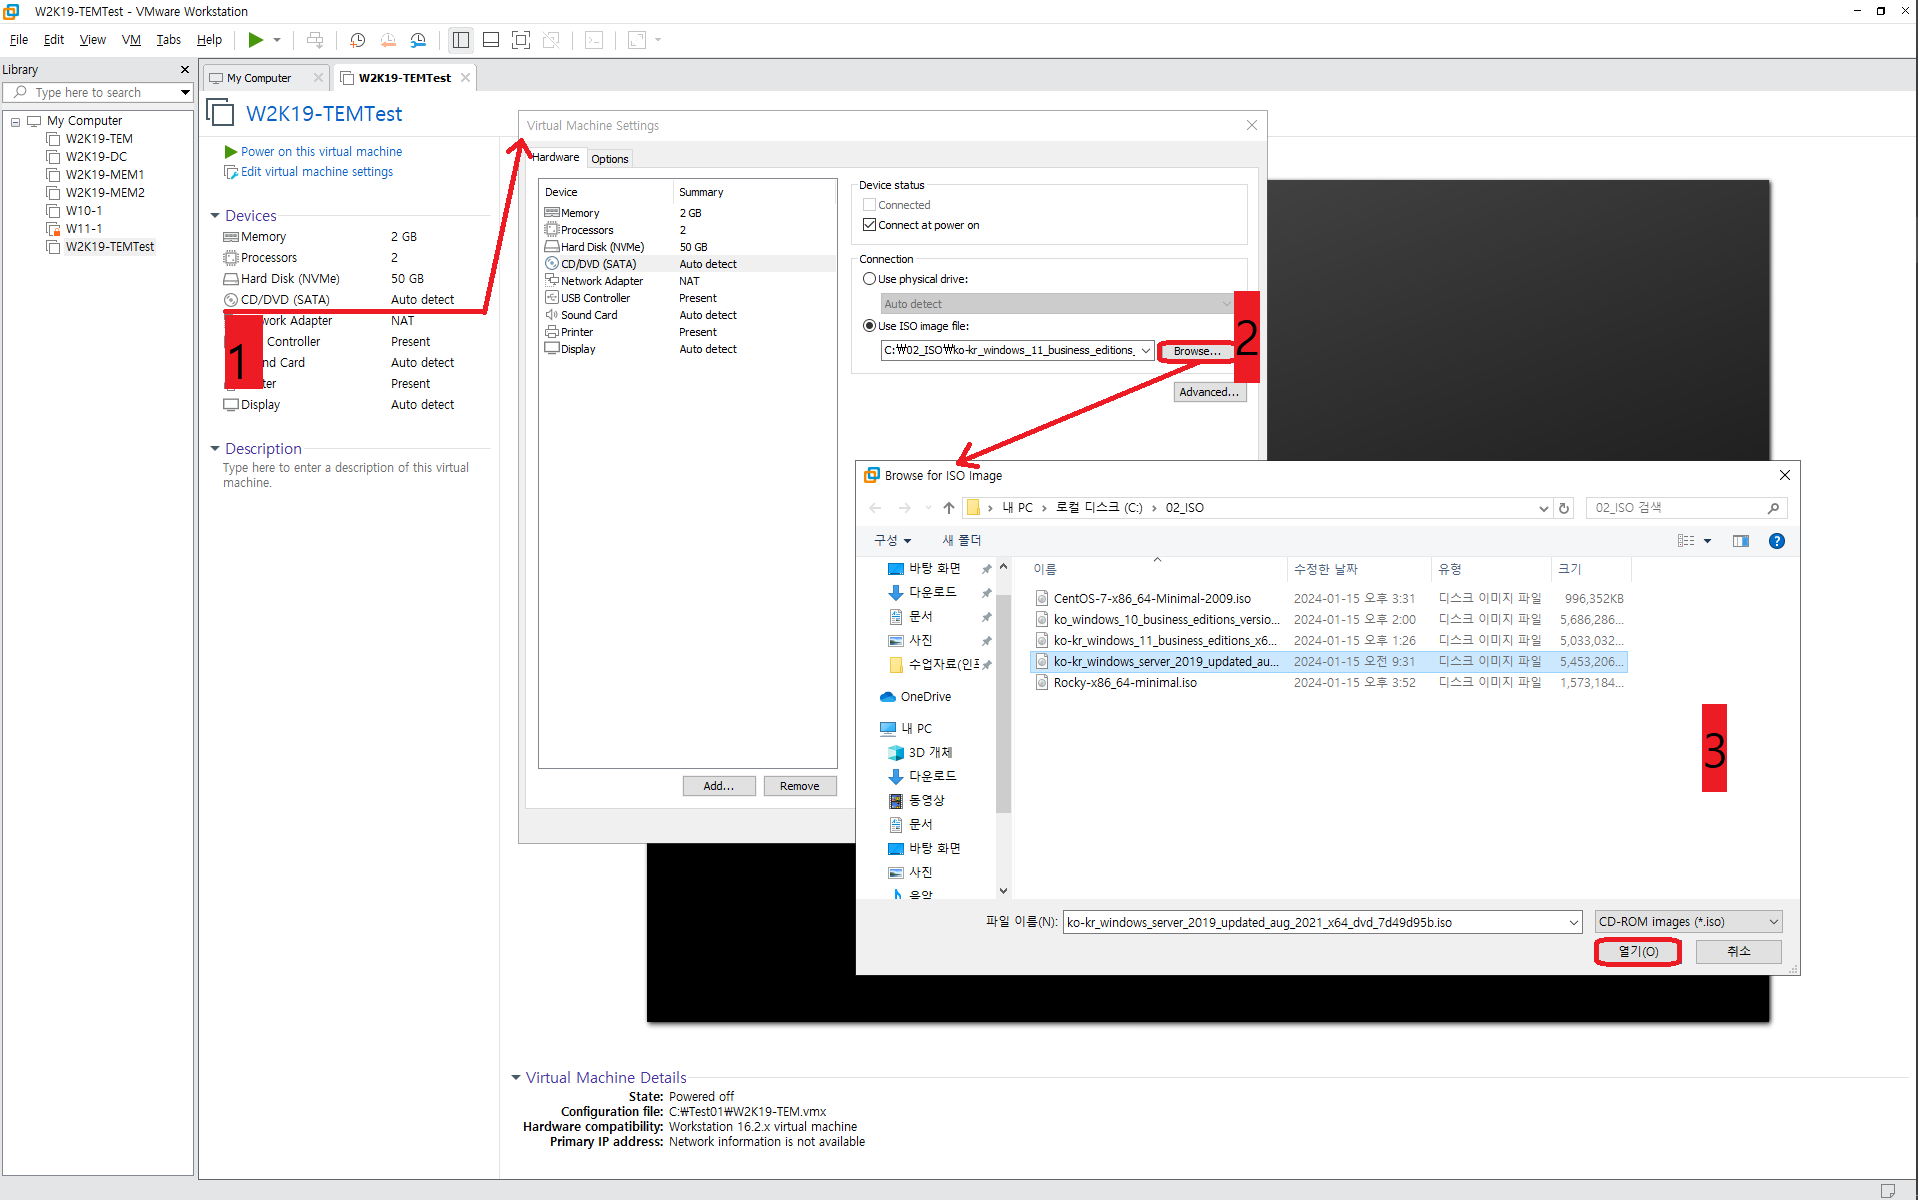Click the blue help icon in the Browse dialog
This screenshot has width=1918, height=1200.
pyautogui.click(x=1776, y=541)
